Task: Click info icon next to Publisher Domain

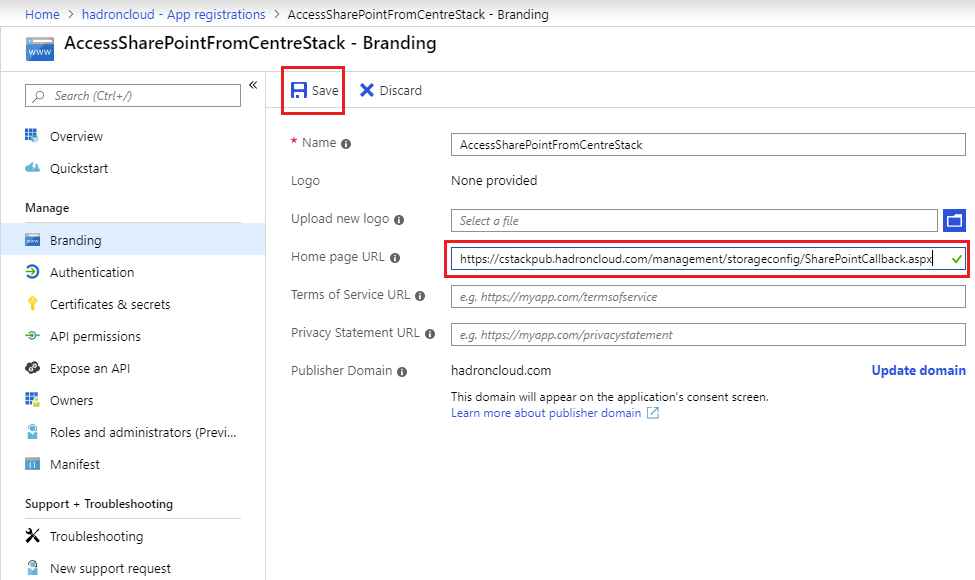Action: (402, 372)
